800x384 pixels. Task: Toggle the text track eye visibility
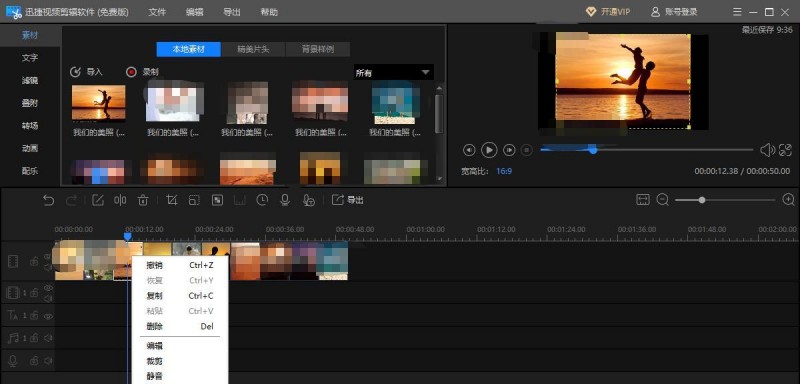point(48,316)
